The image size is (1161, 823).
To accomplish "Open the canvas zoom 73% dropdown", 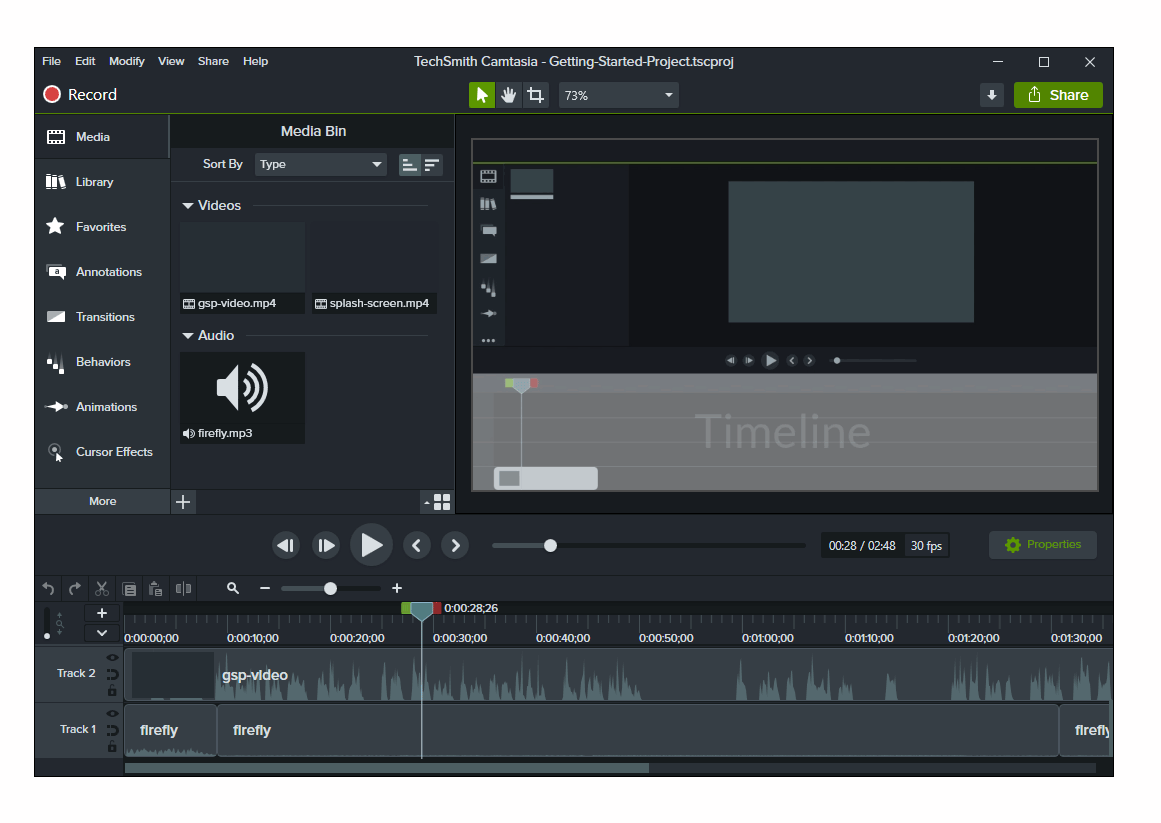I will pyautogui.click(x=618, y=95).
